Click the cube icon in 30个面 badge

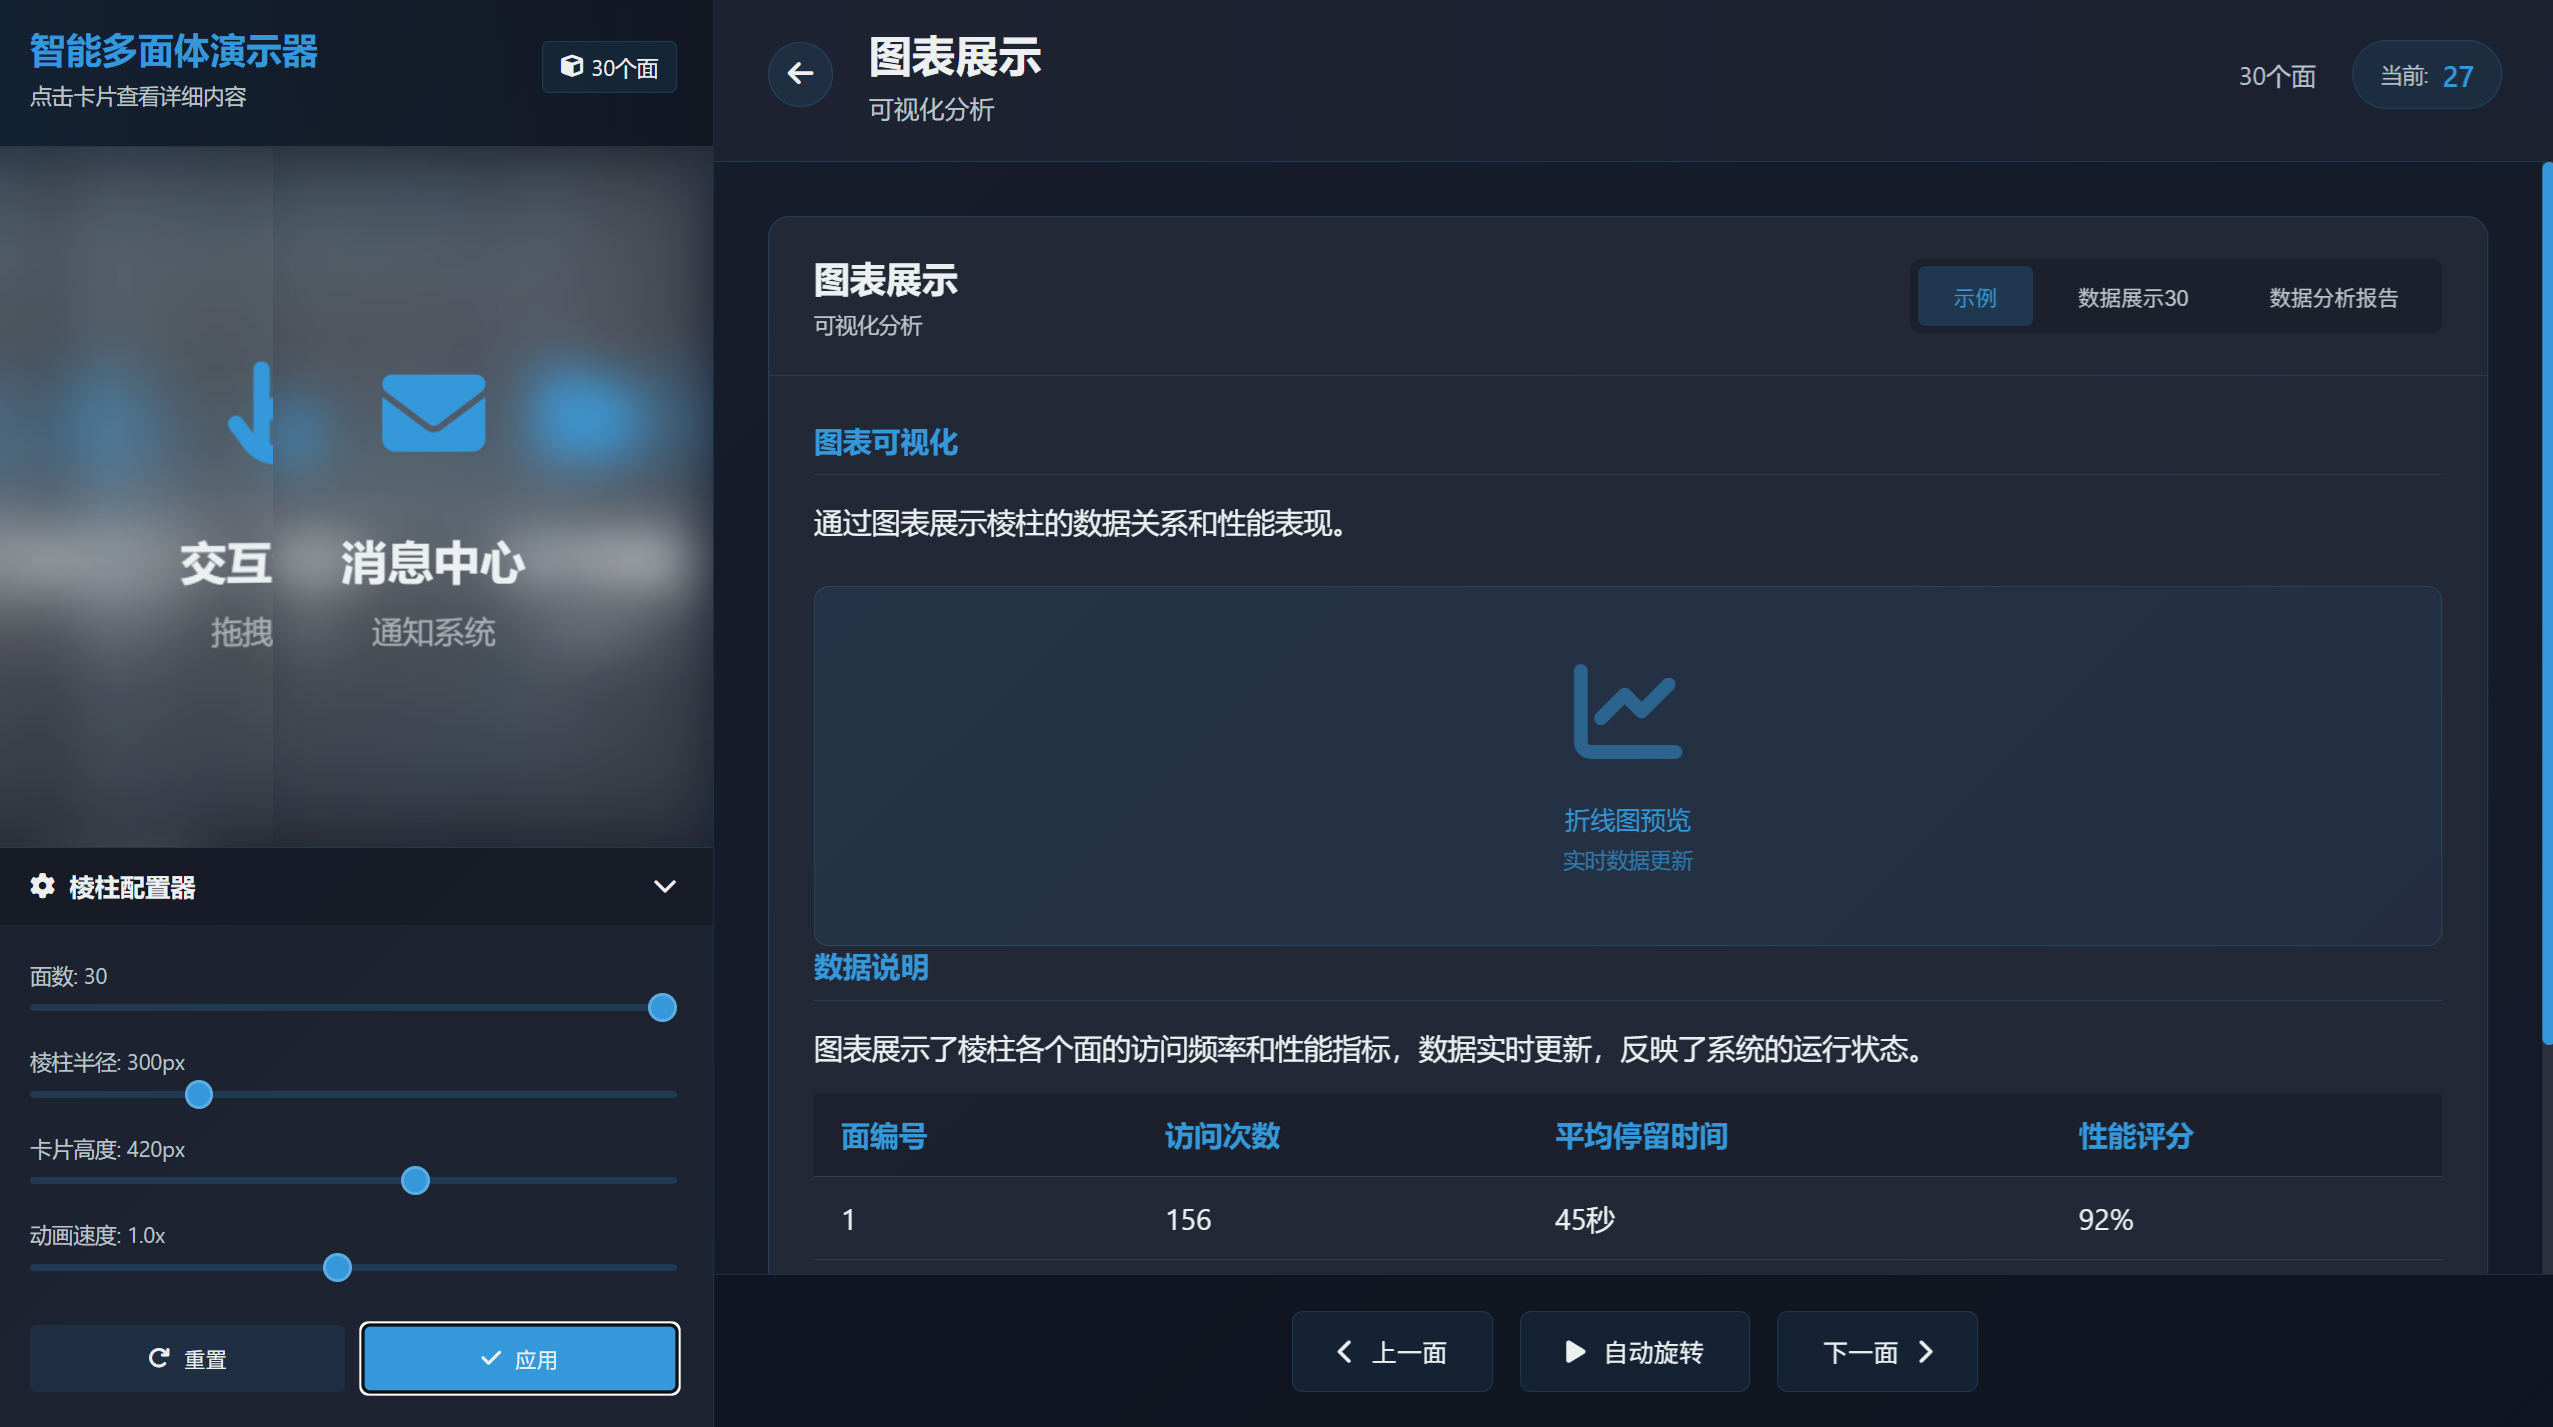pyautogui.click(x=571, y=67)
